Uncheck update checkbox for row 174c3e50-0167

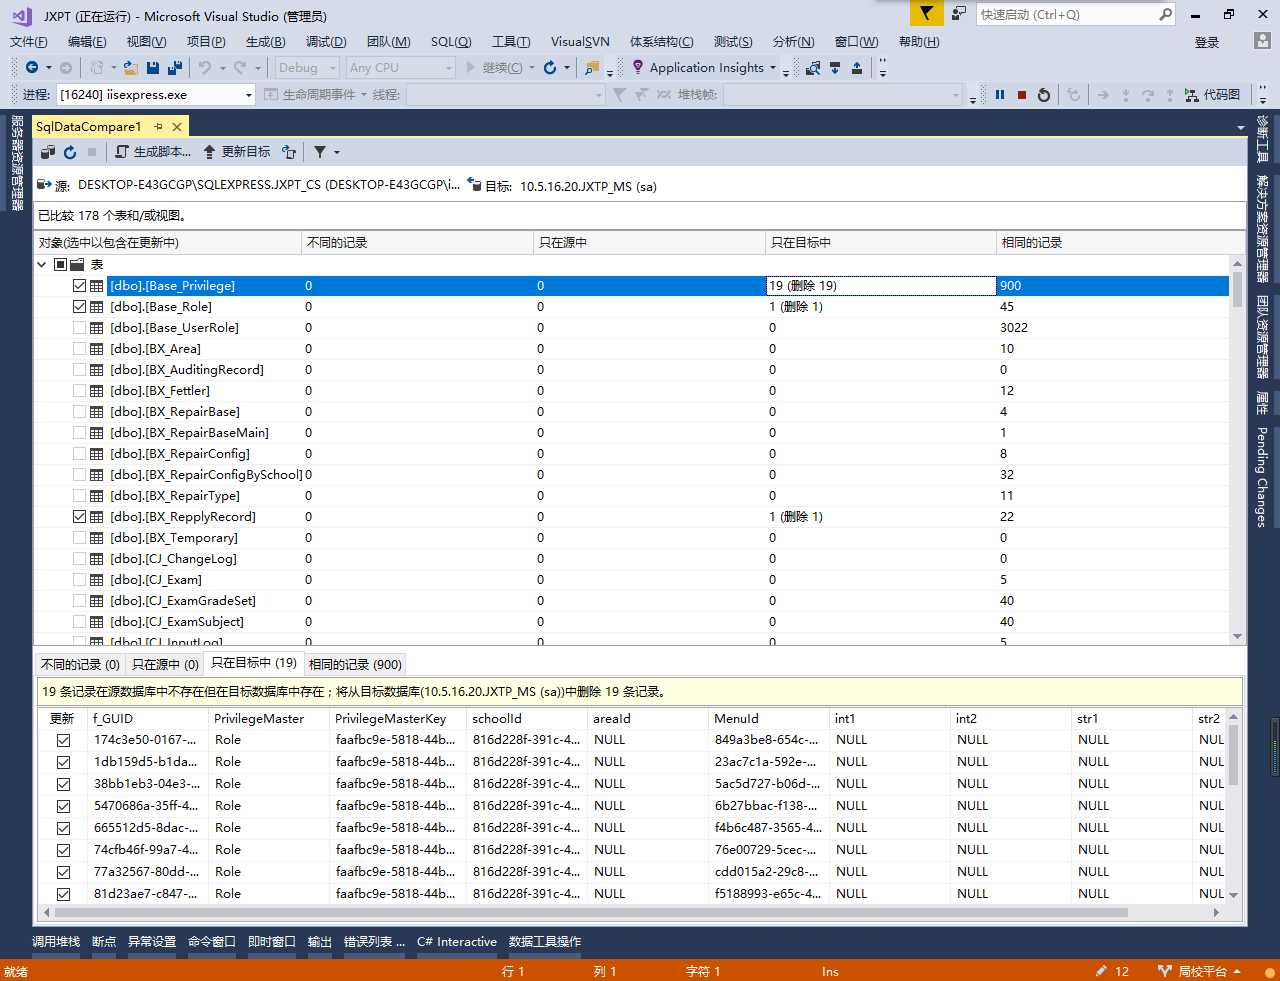[64, 741]
